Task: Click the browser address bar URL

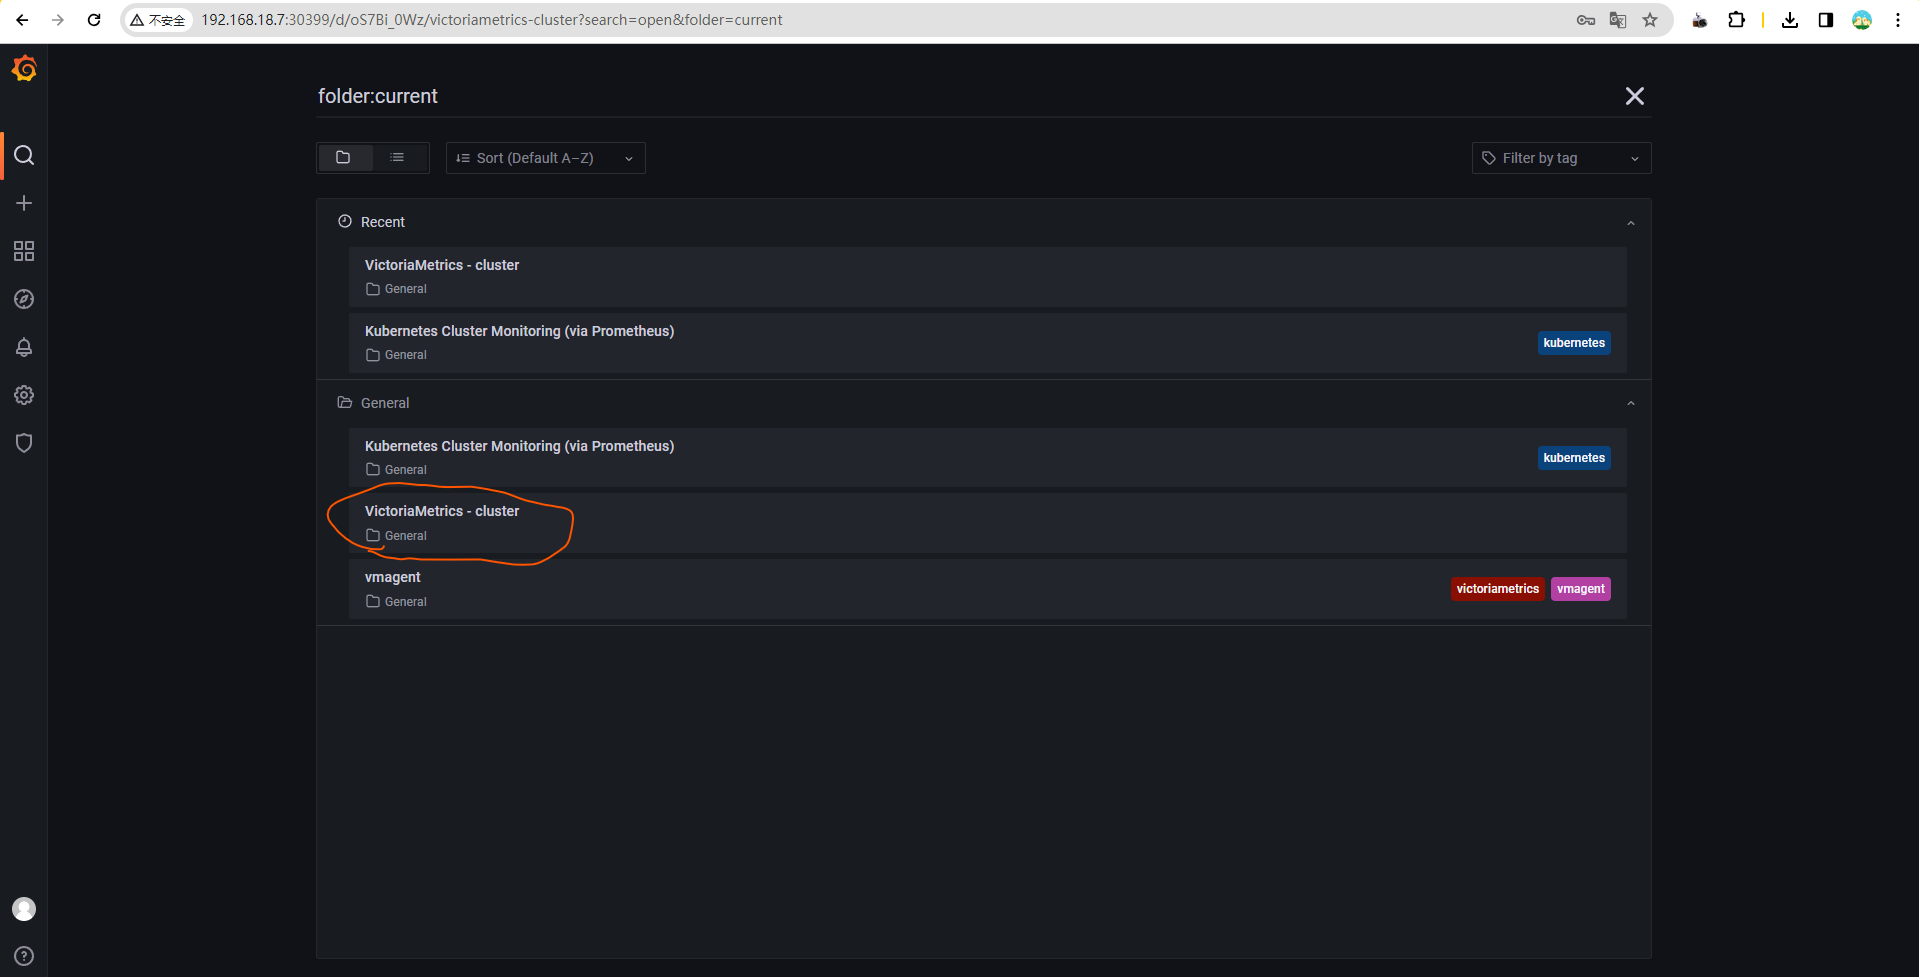Action: pos(492,20)
